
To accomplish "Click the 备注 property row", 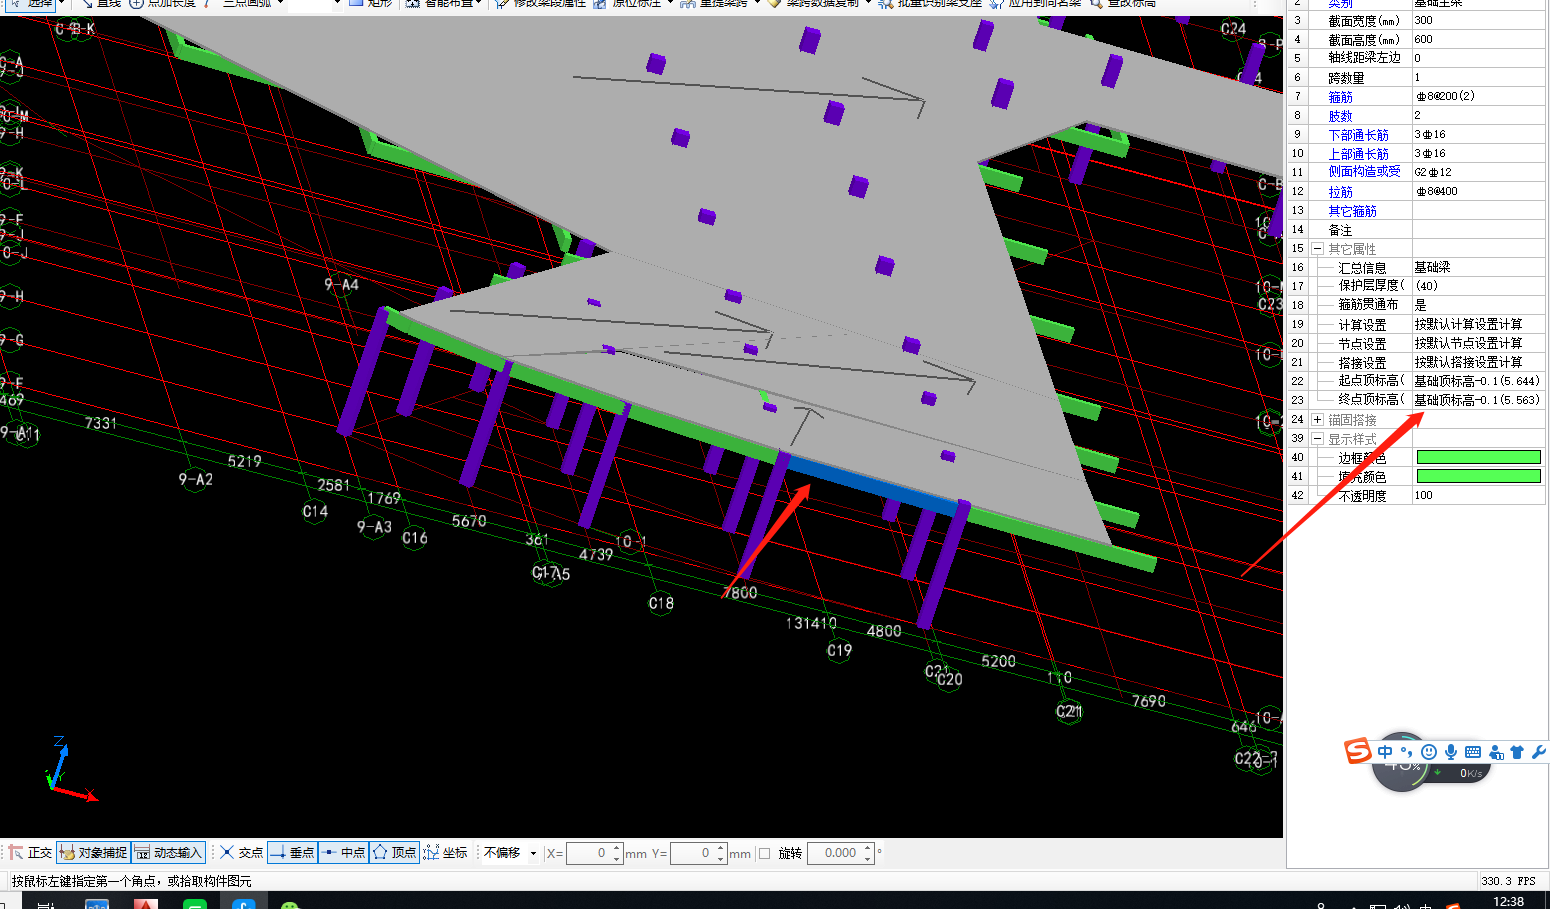I will tap(1416, 230).
